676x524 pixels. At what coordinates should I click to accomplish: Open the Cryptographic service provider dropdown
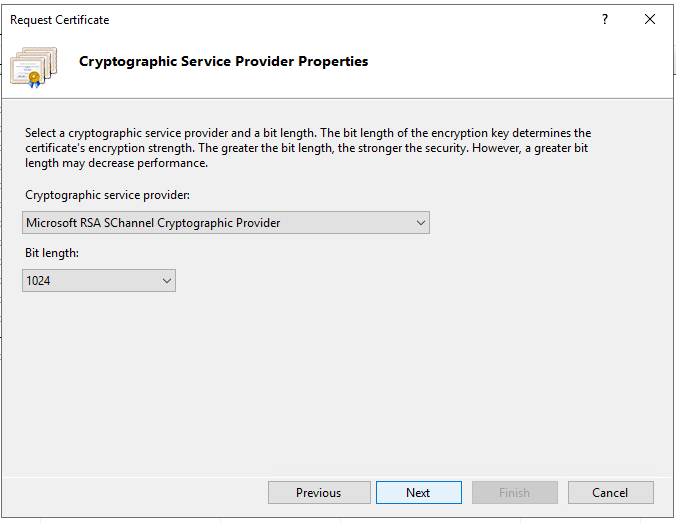click(x=226, y=223)
